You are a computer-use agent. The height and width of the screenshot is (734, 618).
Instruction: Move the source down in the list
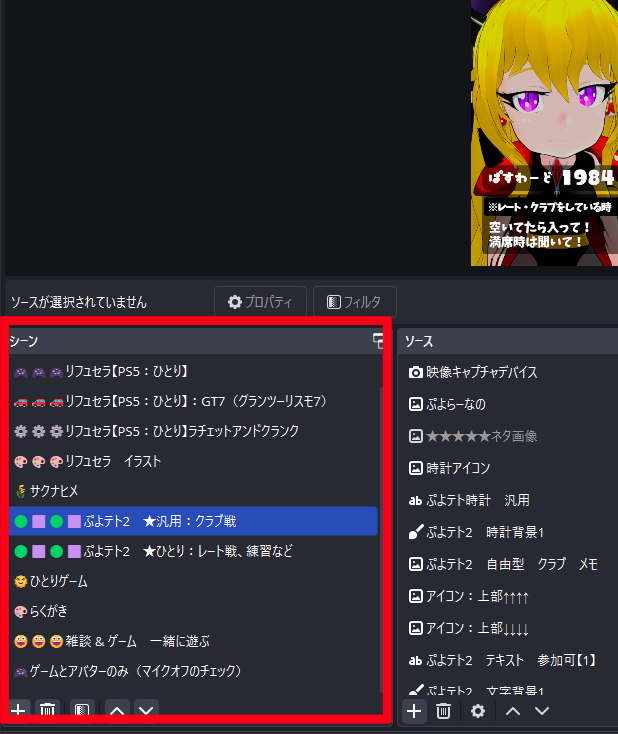[x=541, y=710]
